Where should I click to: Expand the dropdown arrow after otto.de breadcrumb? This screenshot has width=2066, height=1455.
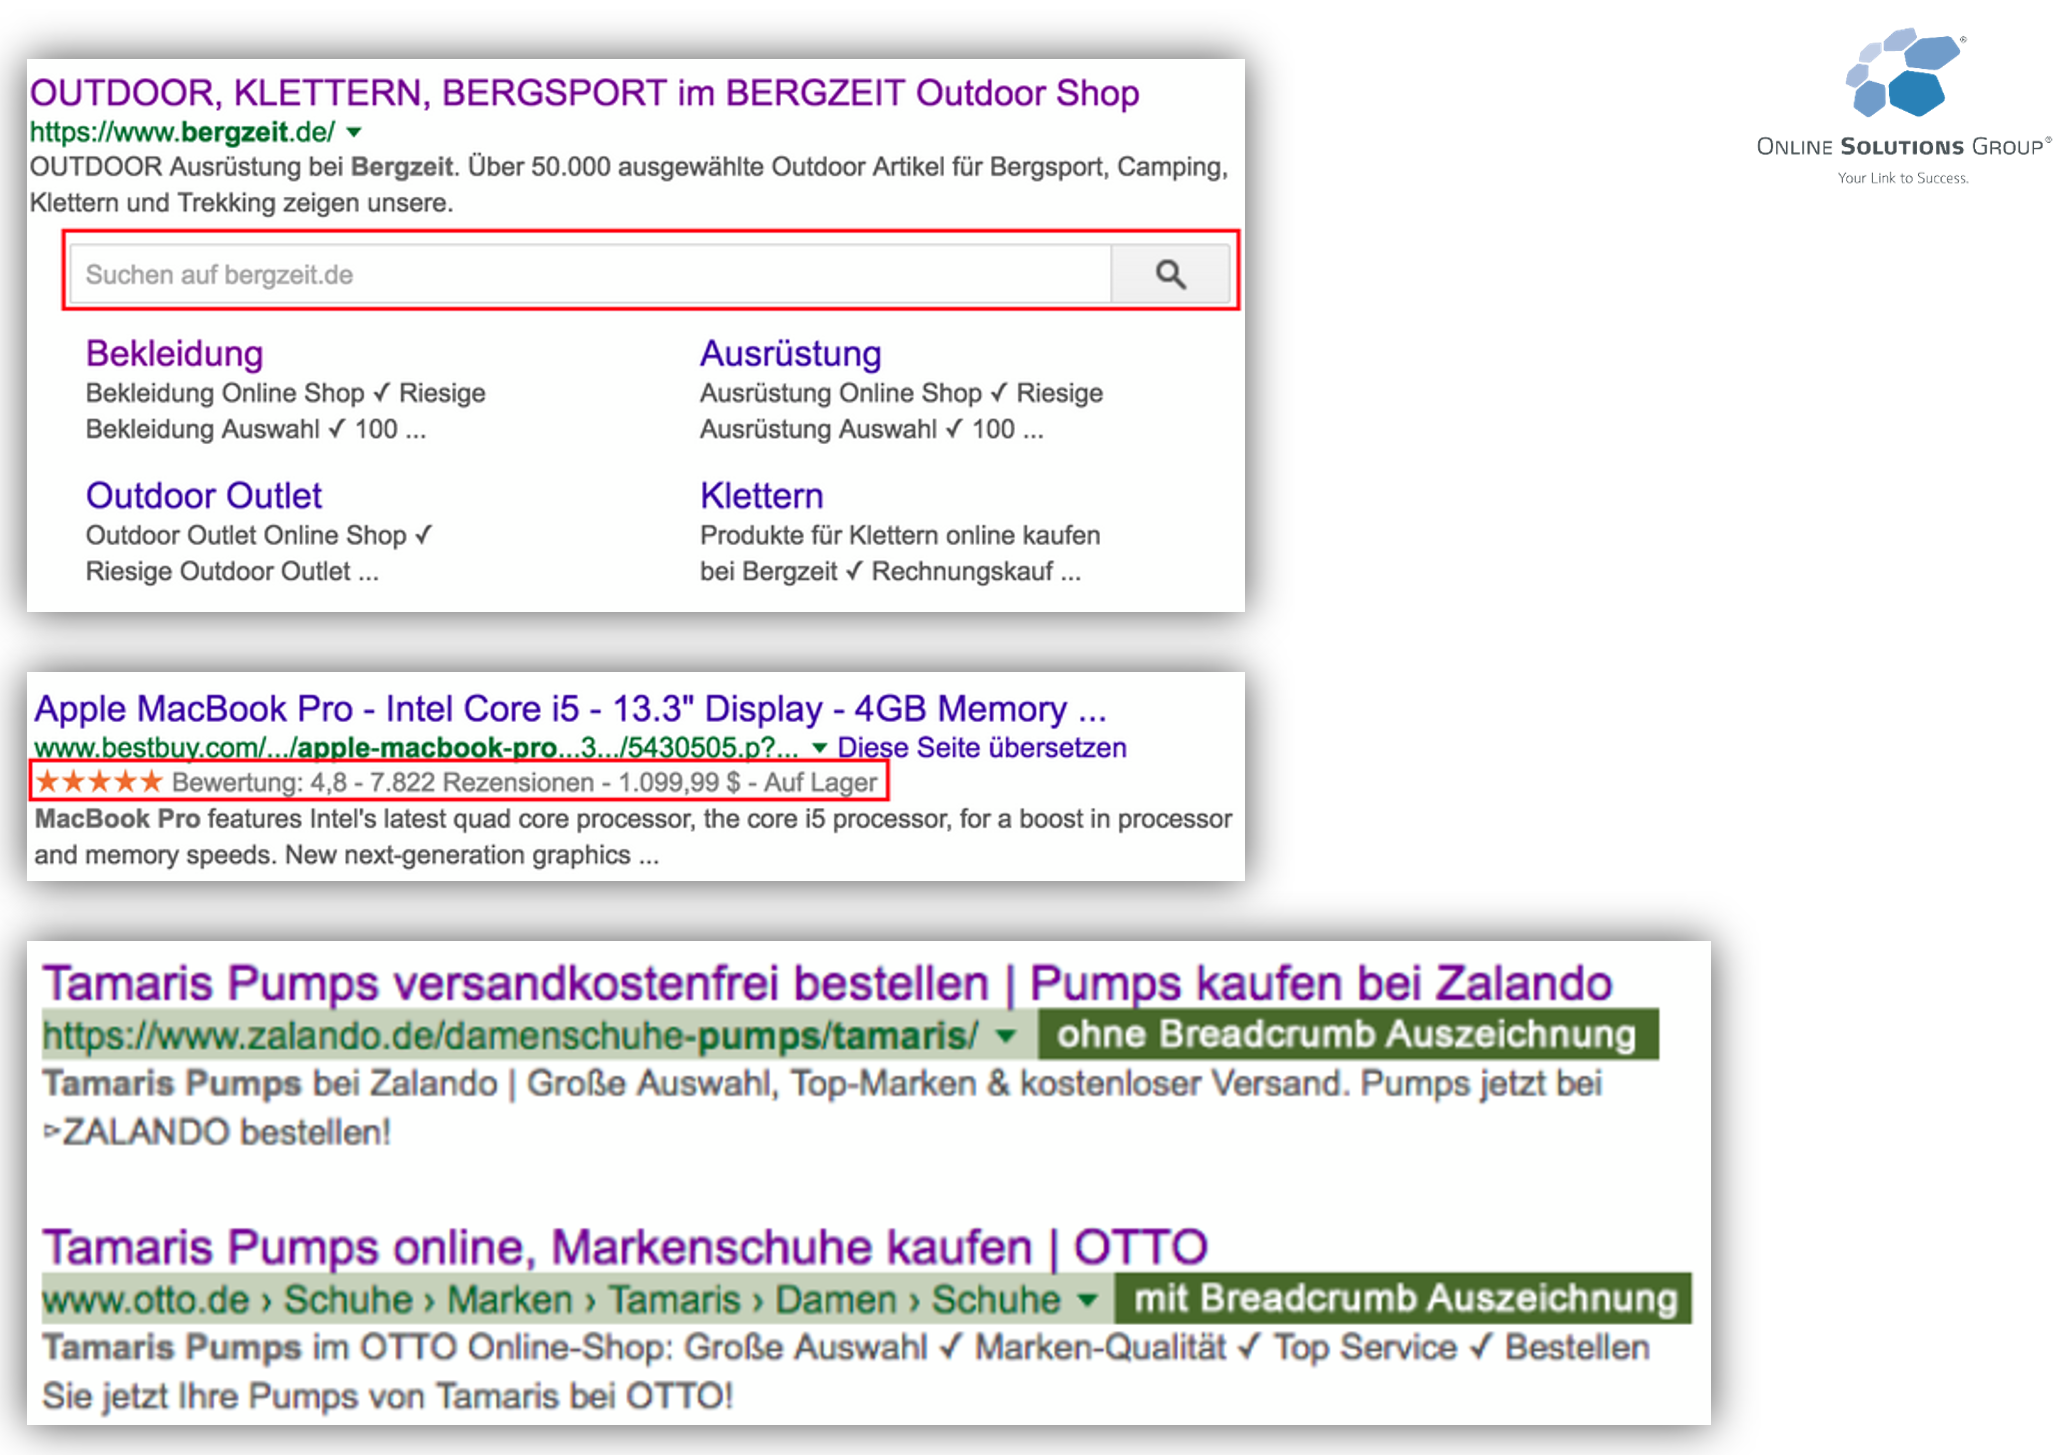pyautogui.click(x=1087, y=1300)
